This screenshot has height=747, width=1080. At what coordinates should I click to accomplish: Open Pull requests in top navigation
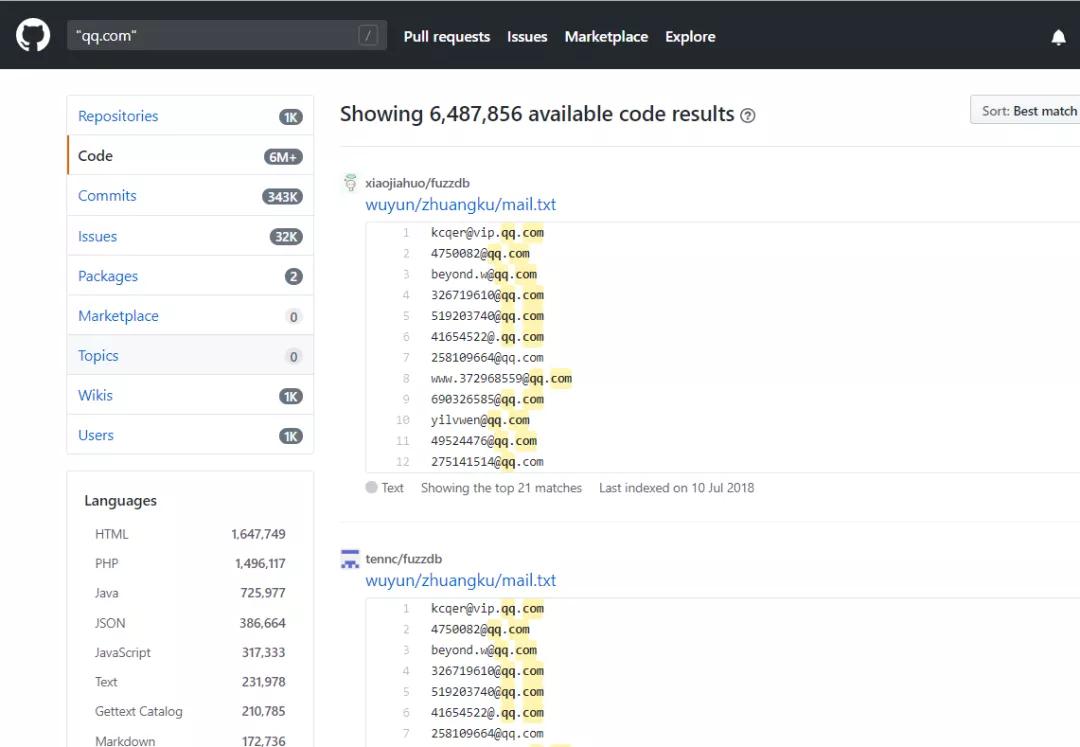pyautogui.click(x=447, y=37)
